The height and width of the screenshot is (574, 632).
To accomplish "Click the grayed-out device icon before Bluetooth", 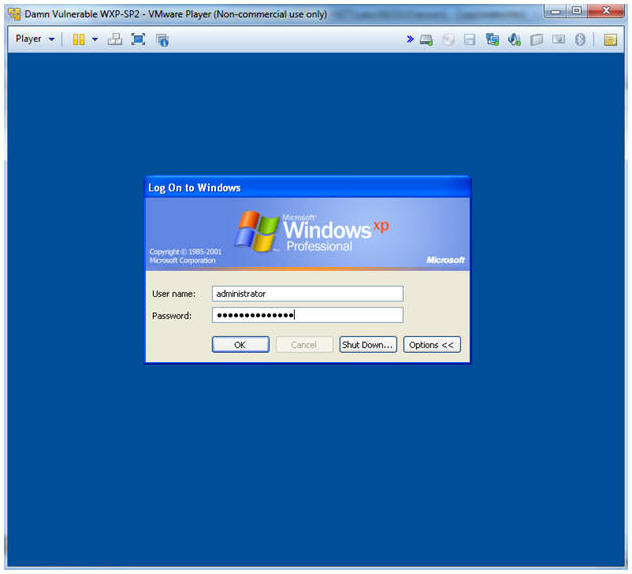I will (x=559, y=40).
